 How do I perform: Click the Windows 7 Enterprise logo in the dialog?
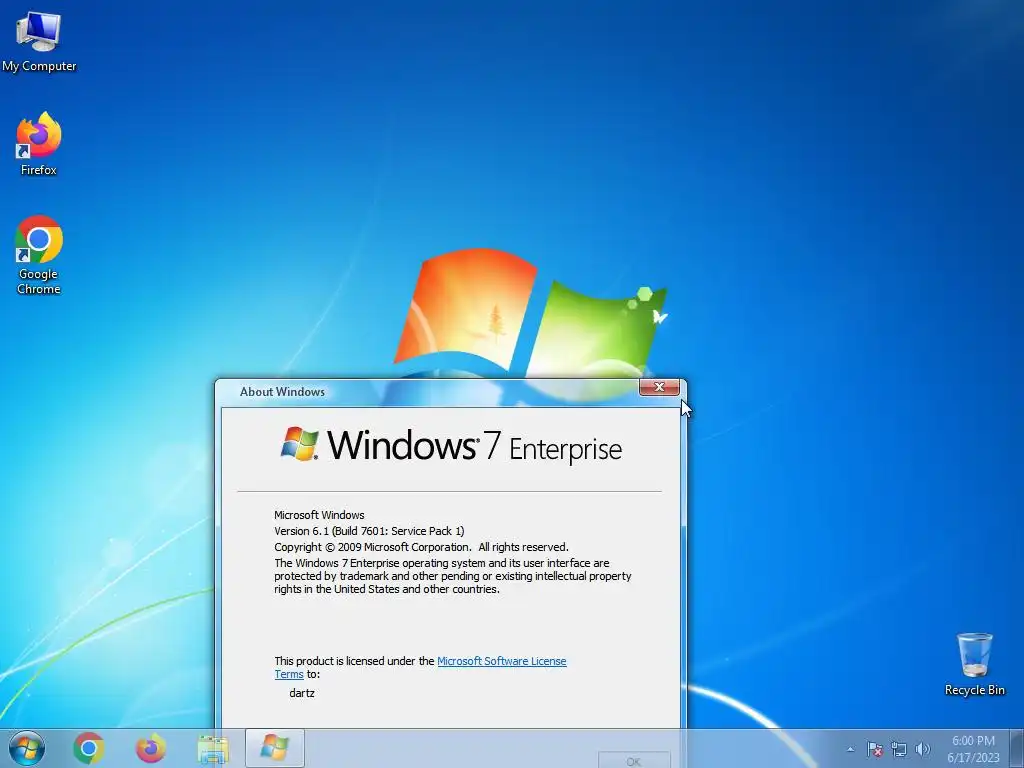451,446
